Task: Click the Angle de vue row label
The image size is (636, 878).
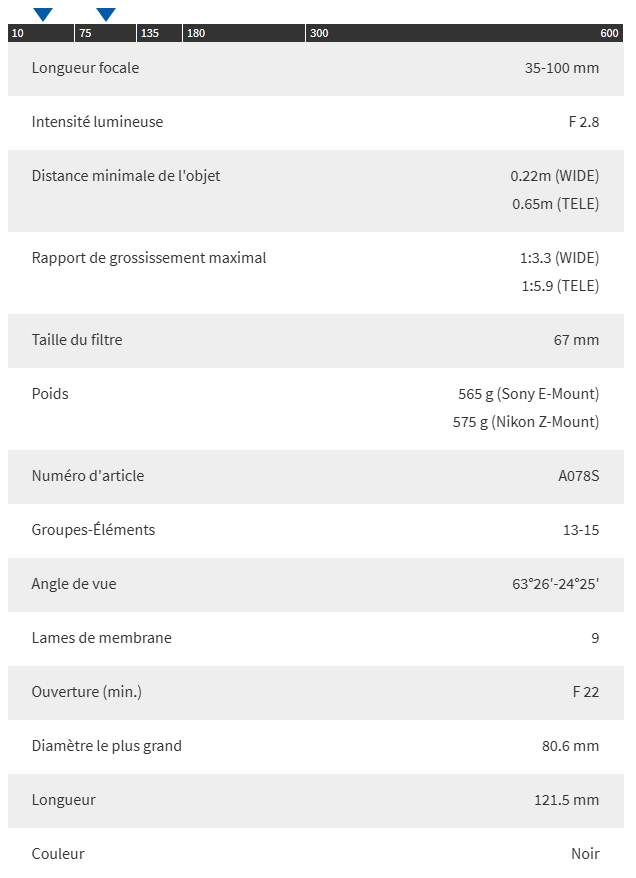Action: tap(74, 584)
